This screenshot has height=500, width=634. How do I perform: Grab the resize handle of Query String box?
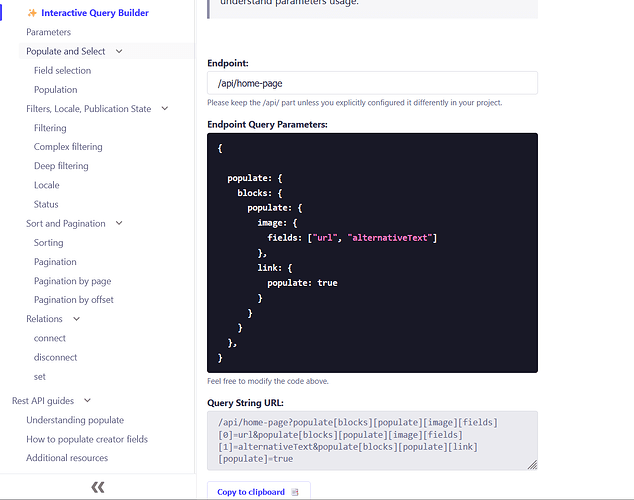pyautogui.click(x=532, y=464)
